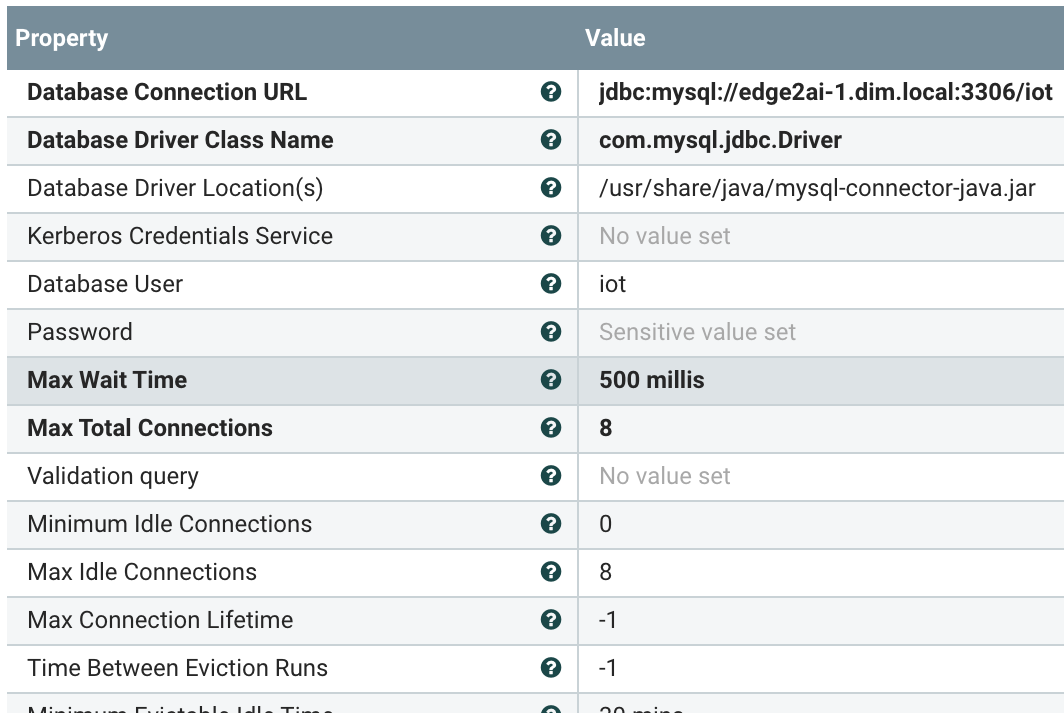This screenshot has height=713, width=1064.
Task: Edit the Sensitive value set password field
Action: [697, 332]
